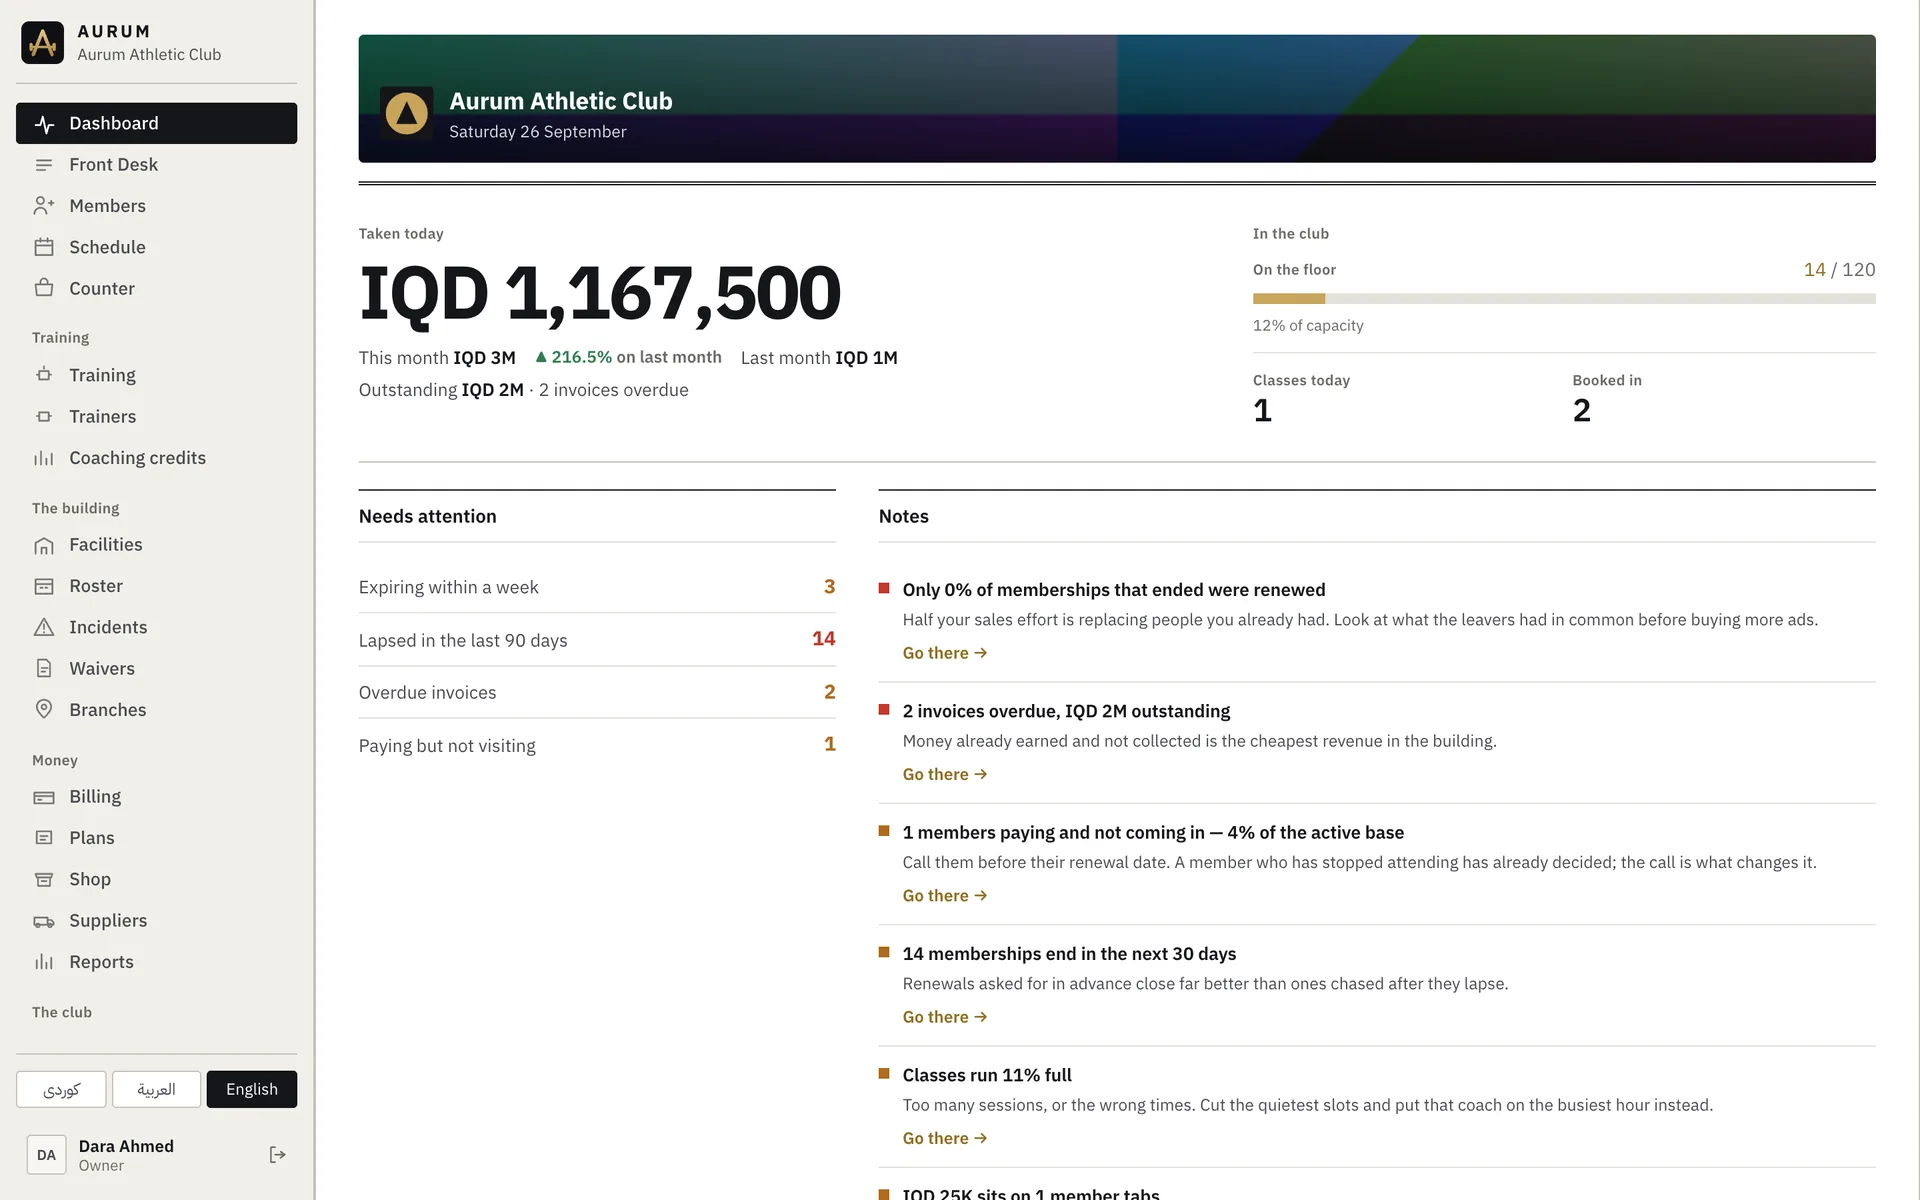
Task: Click the Training dumbbell icon
Action: (x=44, y=375)
